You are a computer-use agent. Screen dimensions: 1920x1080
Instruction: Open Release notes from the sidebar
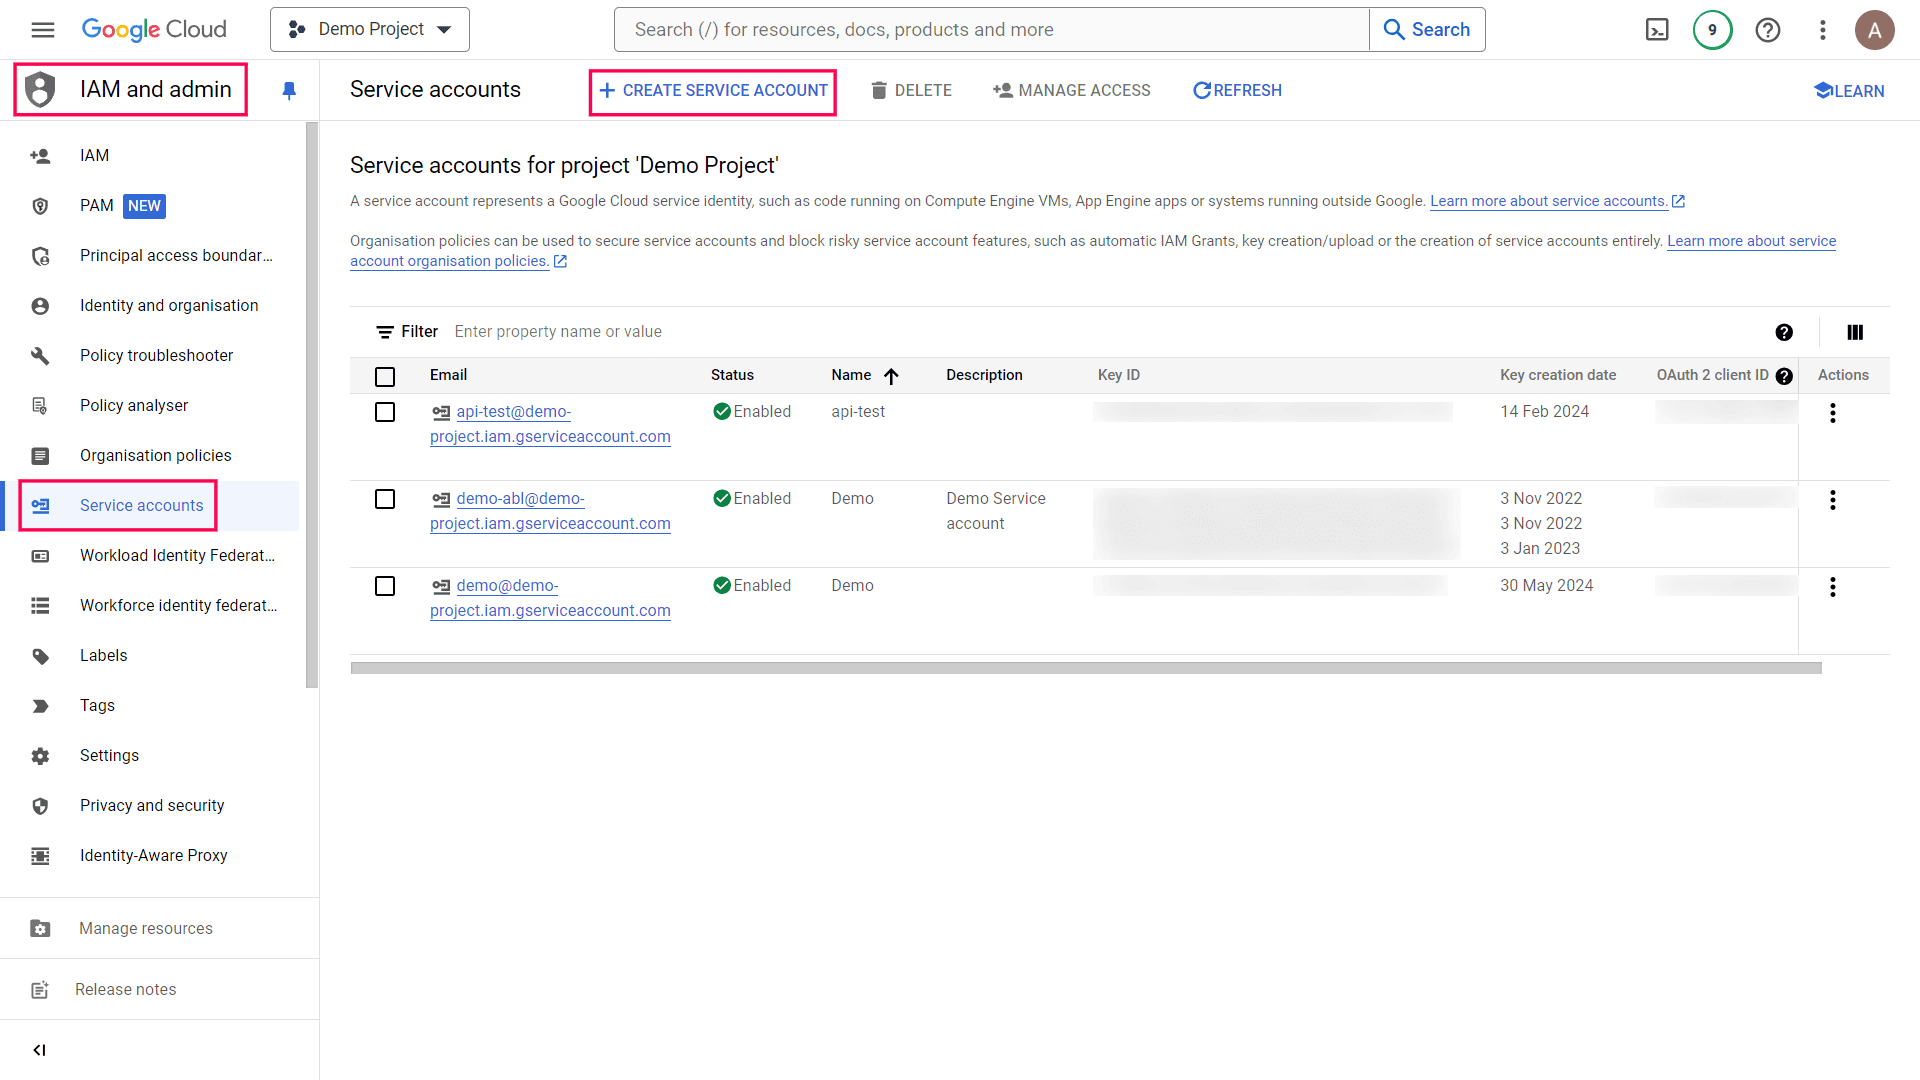pos(125,989)
